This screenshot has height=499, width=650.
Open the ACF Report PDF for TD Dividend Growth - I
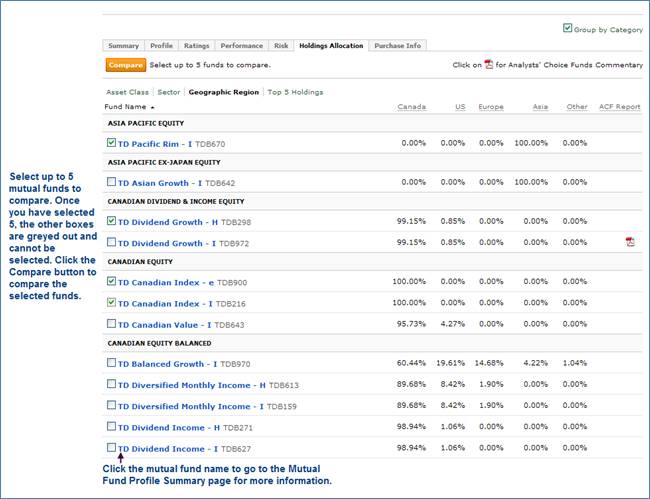click(x=630, y=242)
